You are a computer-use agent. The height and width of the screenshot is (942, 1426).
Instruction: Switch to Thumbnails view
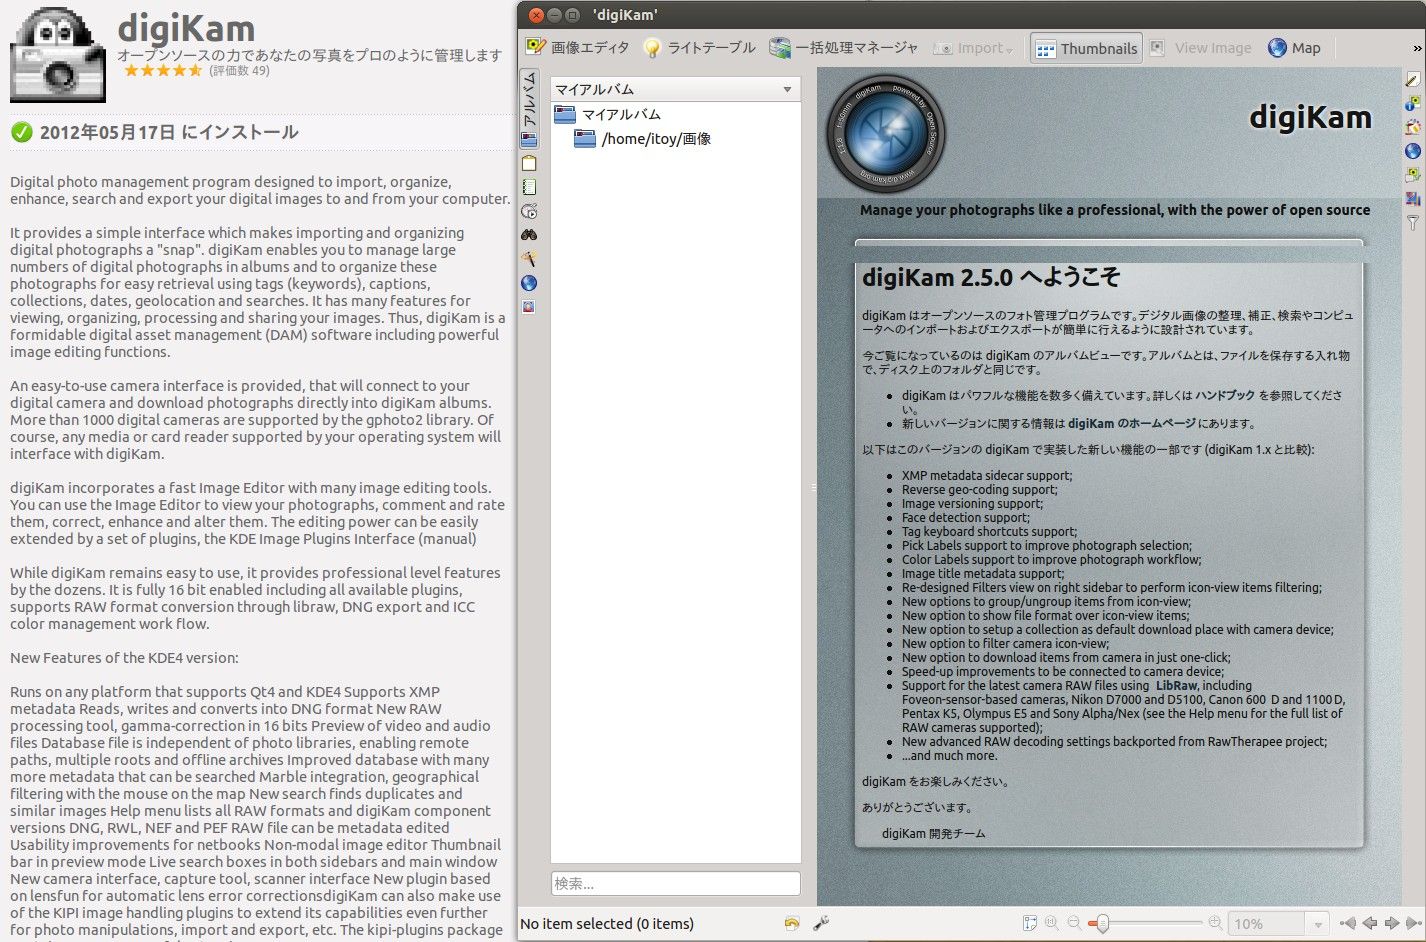point(1086,48)
